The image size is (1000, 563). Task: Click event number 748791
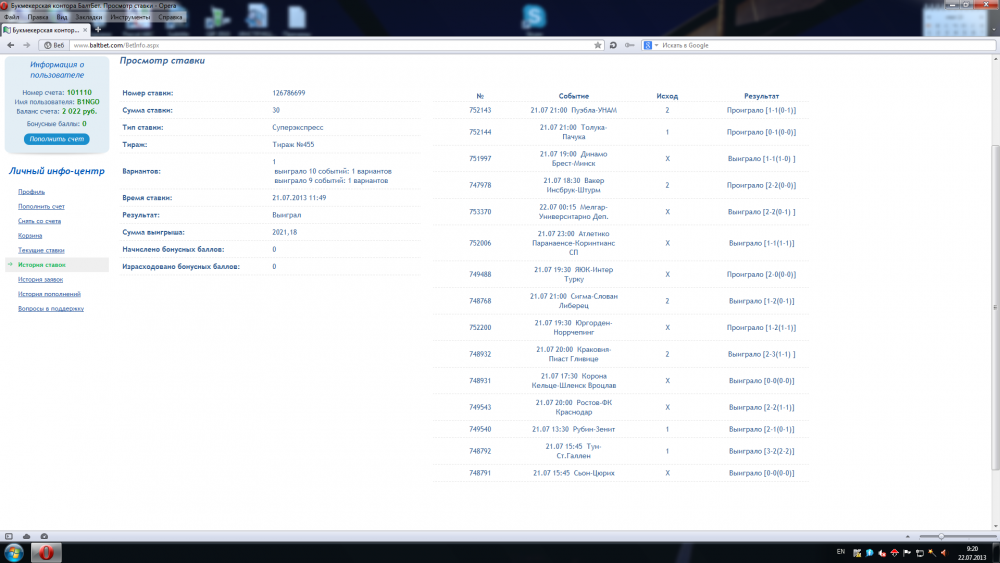point(480,473)
